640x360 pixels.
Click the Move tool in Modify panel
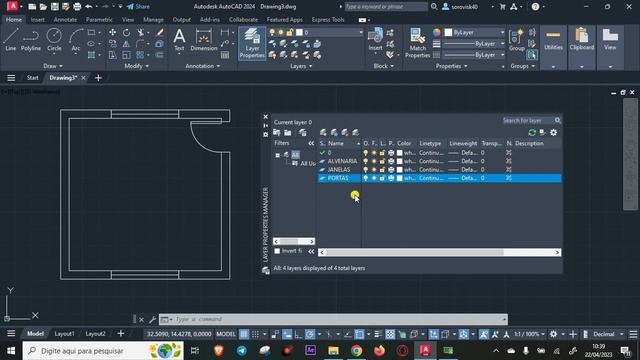(112, 32)
